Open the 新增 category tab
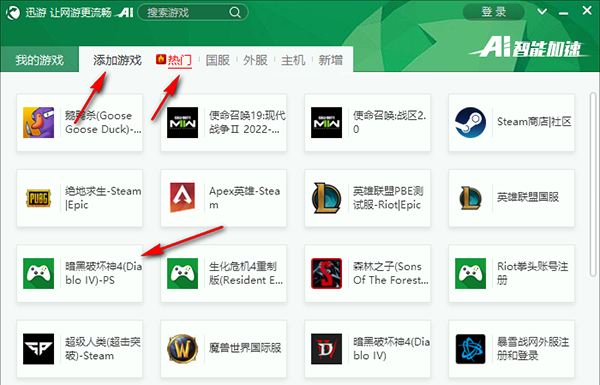600x385 pixels. [331, 60]
